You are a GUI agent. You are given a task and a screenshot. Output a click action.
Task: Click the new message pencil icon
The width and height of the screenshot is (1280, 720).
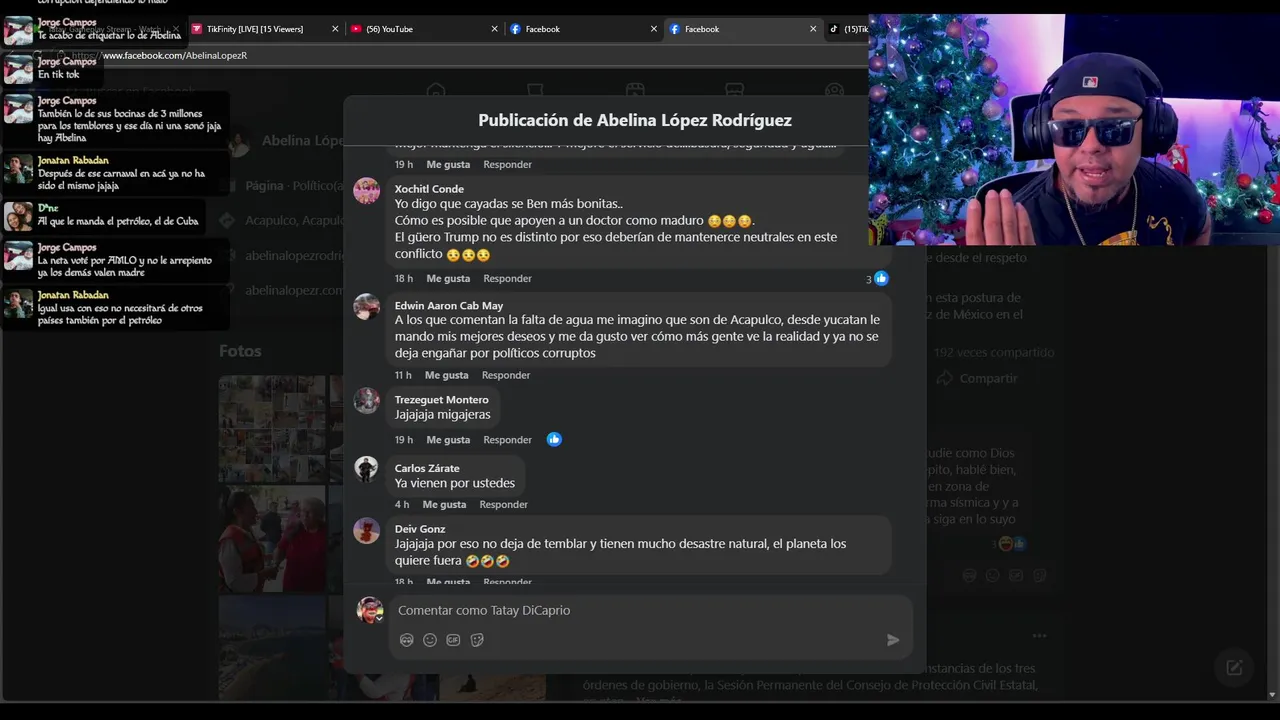[x=1234, y=667]
